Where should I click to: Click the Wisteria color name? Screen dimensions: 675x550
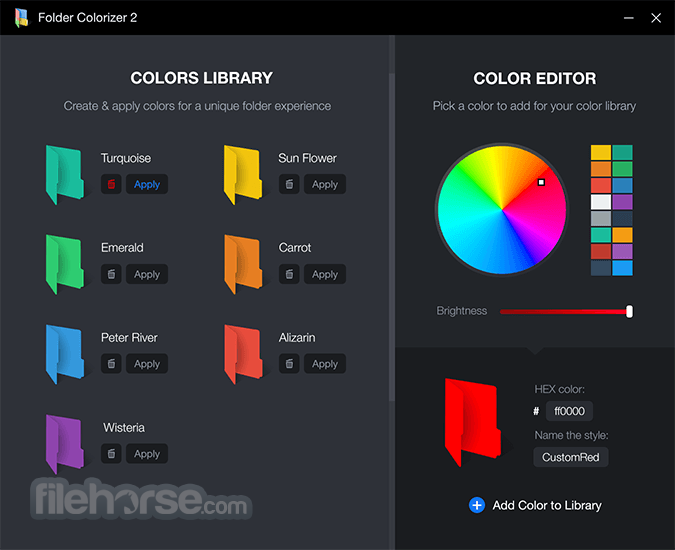click(124, 428)
